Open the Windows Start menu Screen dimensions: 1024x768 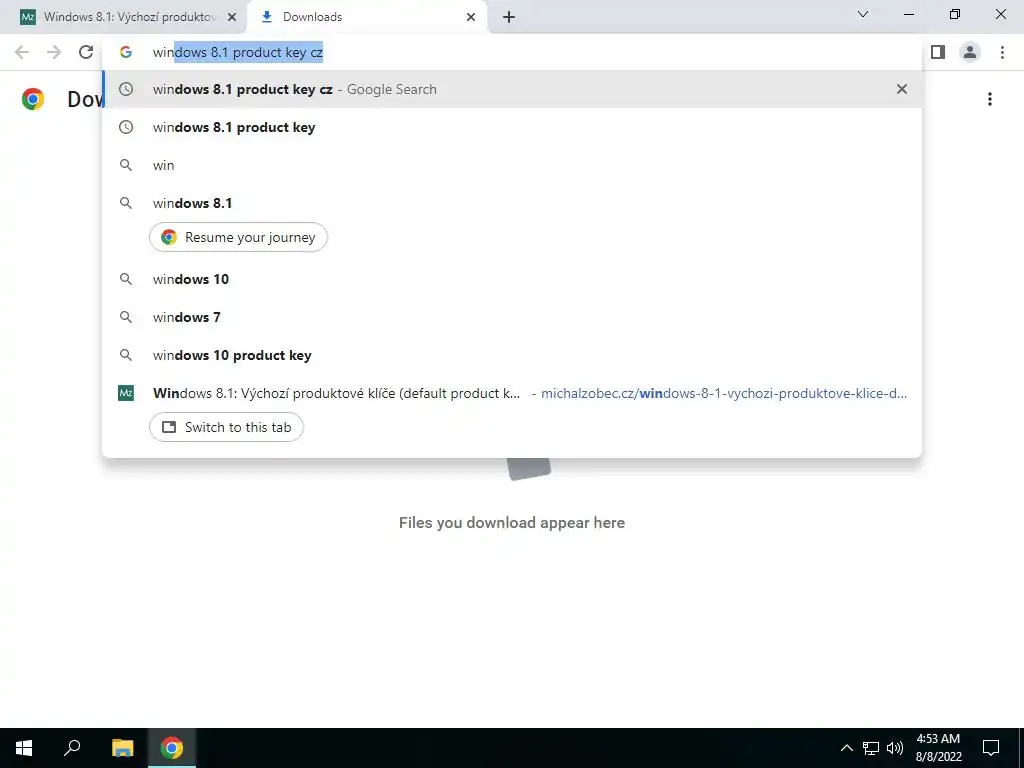pos(24,748)
